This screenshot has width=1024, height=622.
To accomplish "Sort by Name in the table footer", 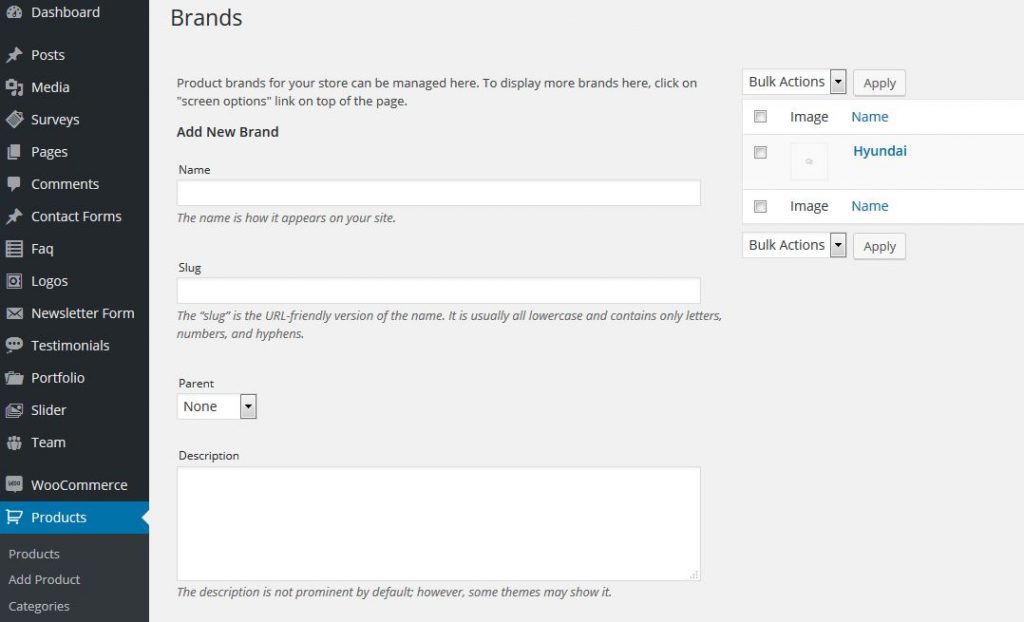I will pos(869,206).
